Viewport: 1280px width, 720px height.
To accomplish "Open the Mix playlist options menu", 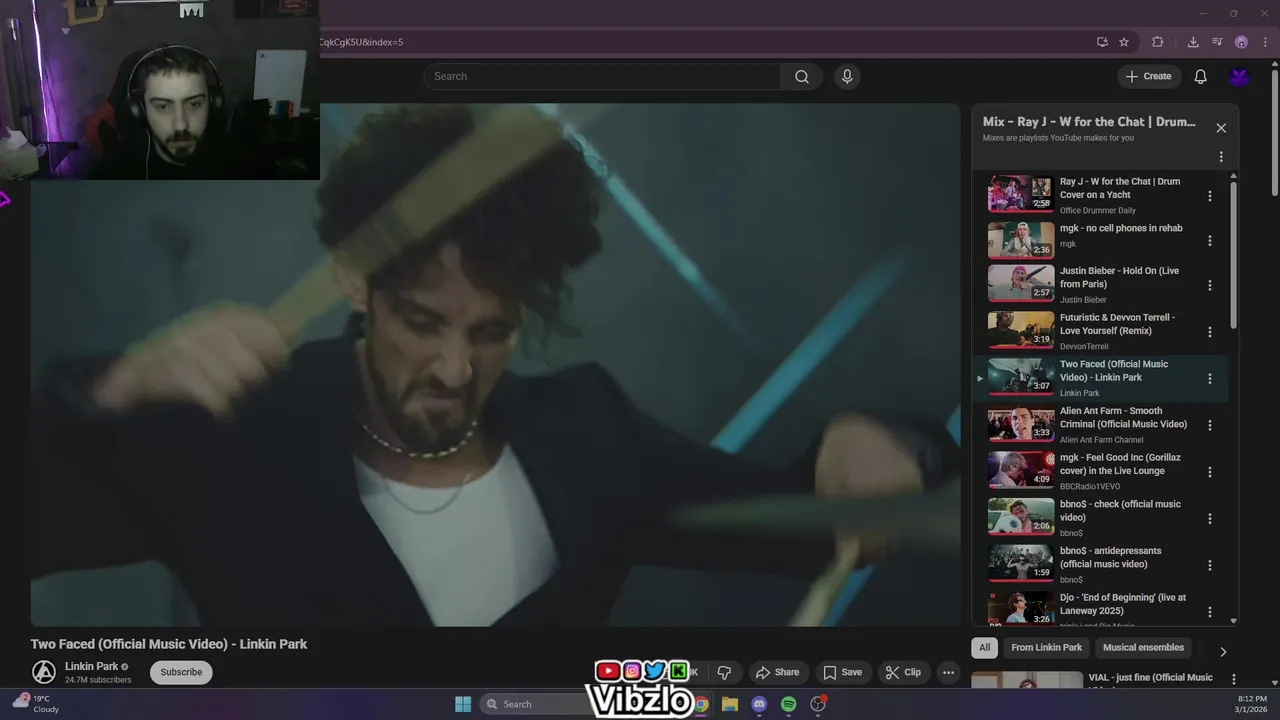I will coord(1221,157).
